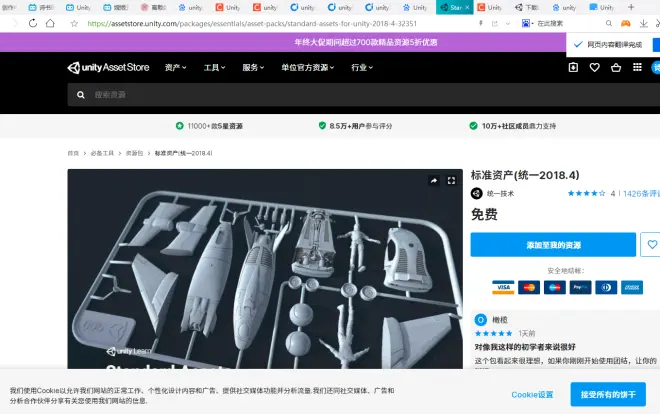Viewport: 660px width, 414px height.
Task: Expand the 单位官方资源 menu
Action: pyautogui.click(x=308, y=67)
